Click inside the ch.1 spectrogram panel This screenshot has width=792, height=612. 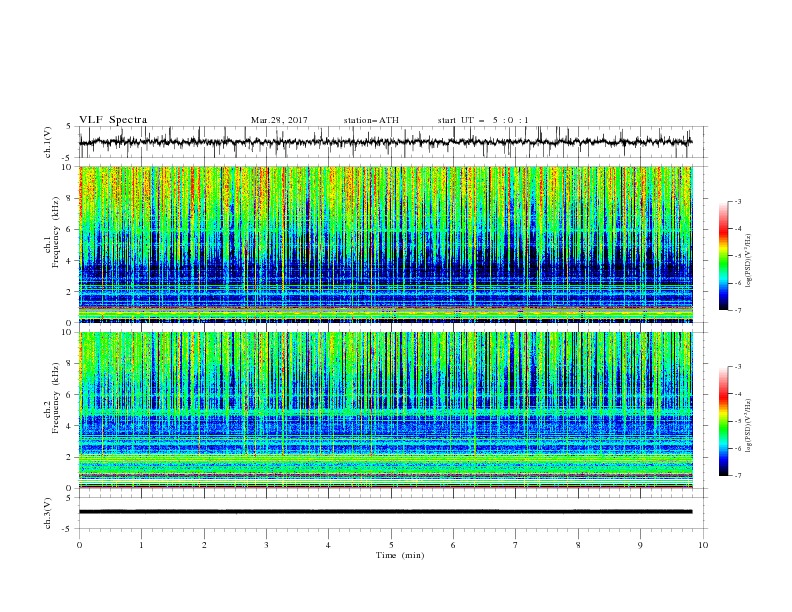pyautogui.click(x=386, y=244)
